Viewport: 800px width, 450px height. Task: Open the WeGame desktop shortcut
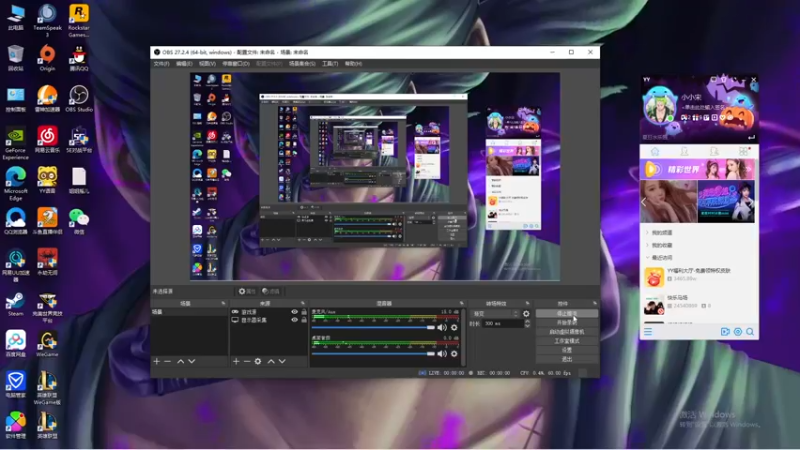pyautogui.click(x=47, y=343)
